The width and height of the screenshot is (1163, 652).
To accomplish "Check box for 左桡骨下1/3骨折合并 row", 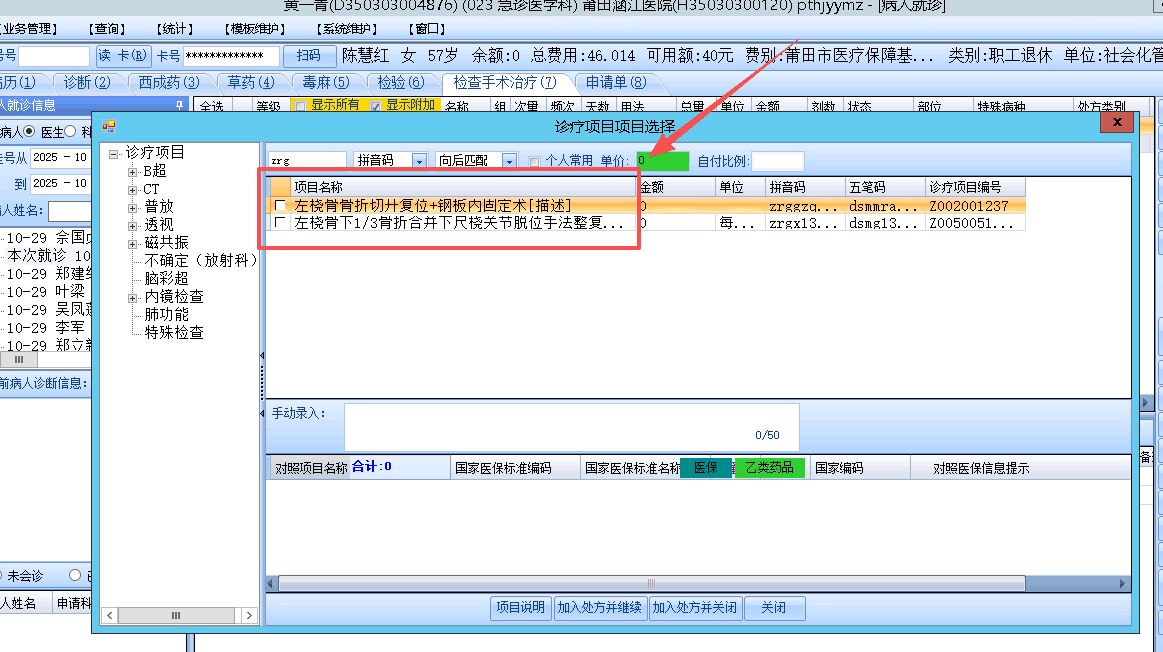I will (x=280, y=223).
